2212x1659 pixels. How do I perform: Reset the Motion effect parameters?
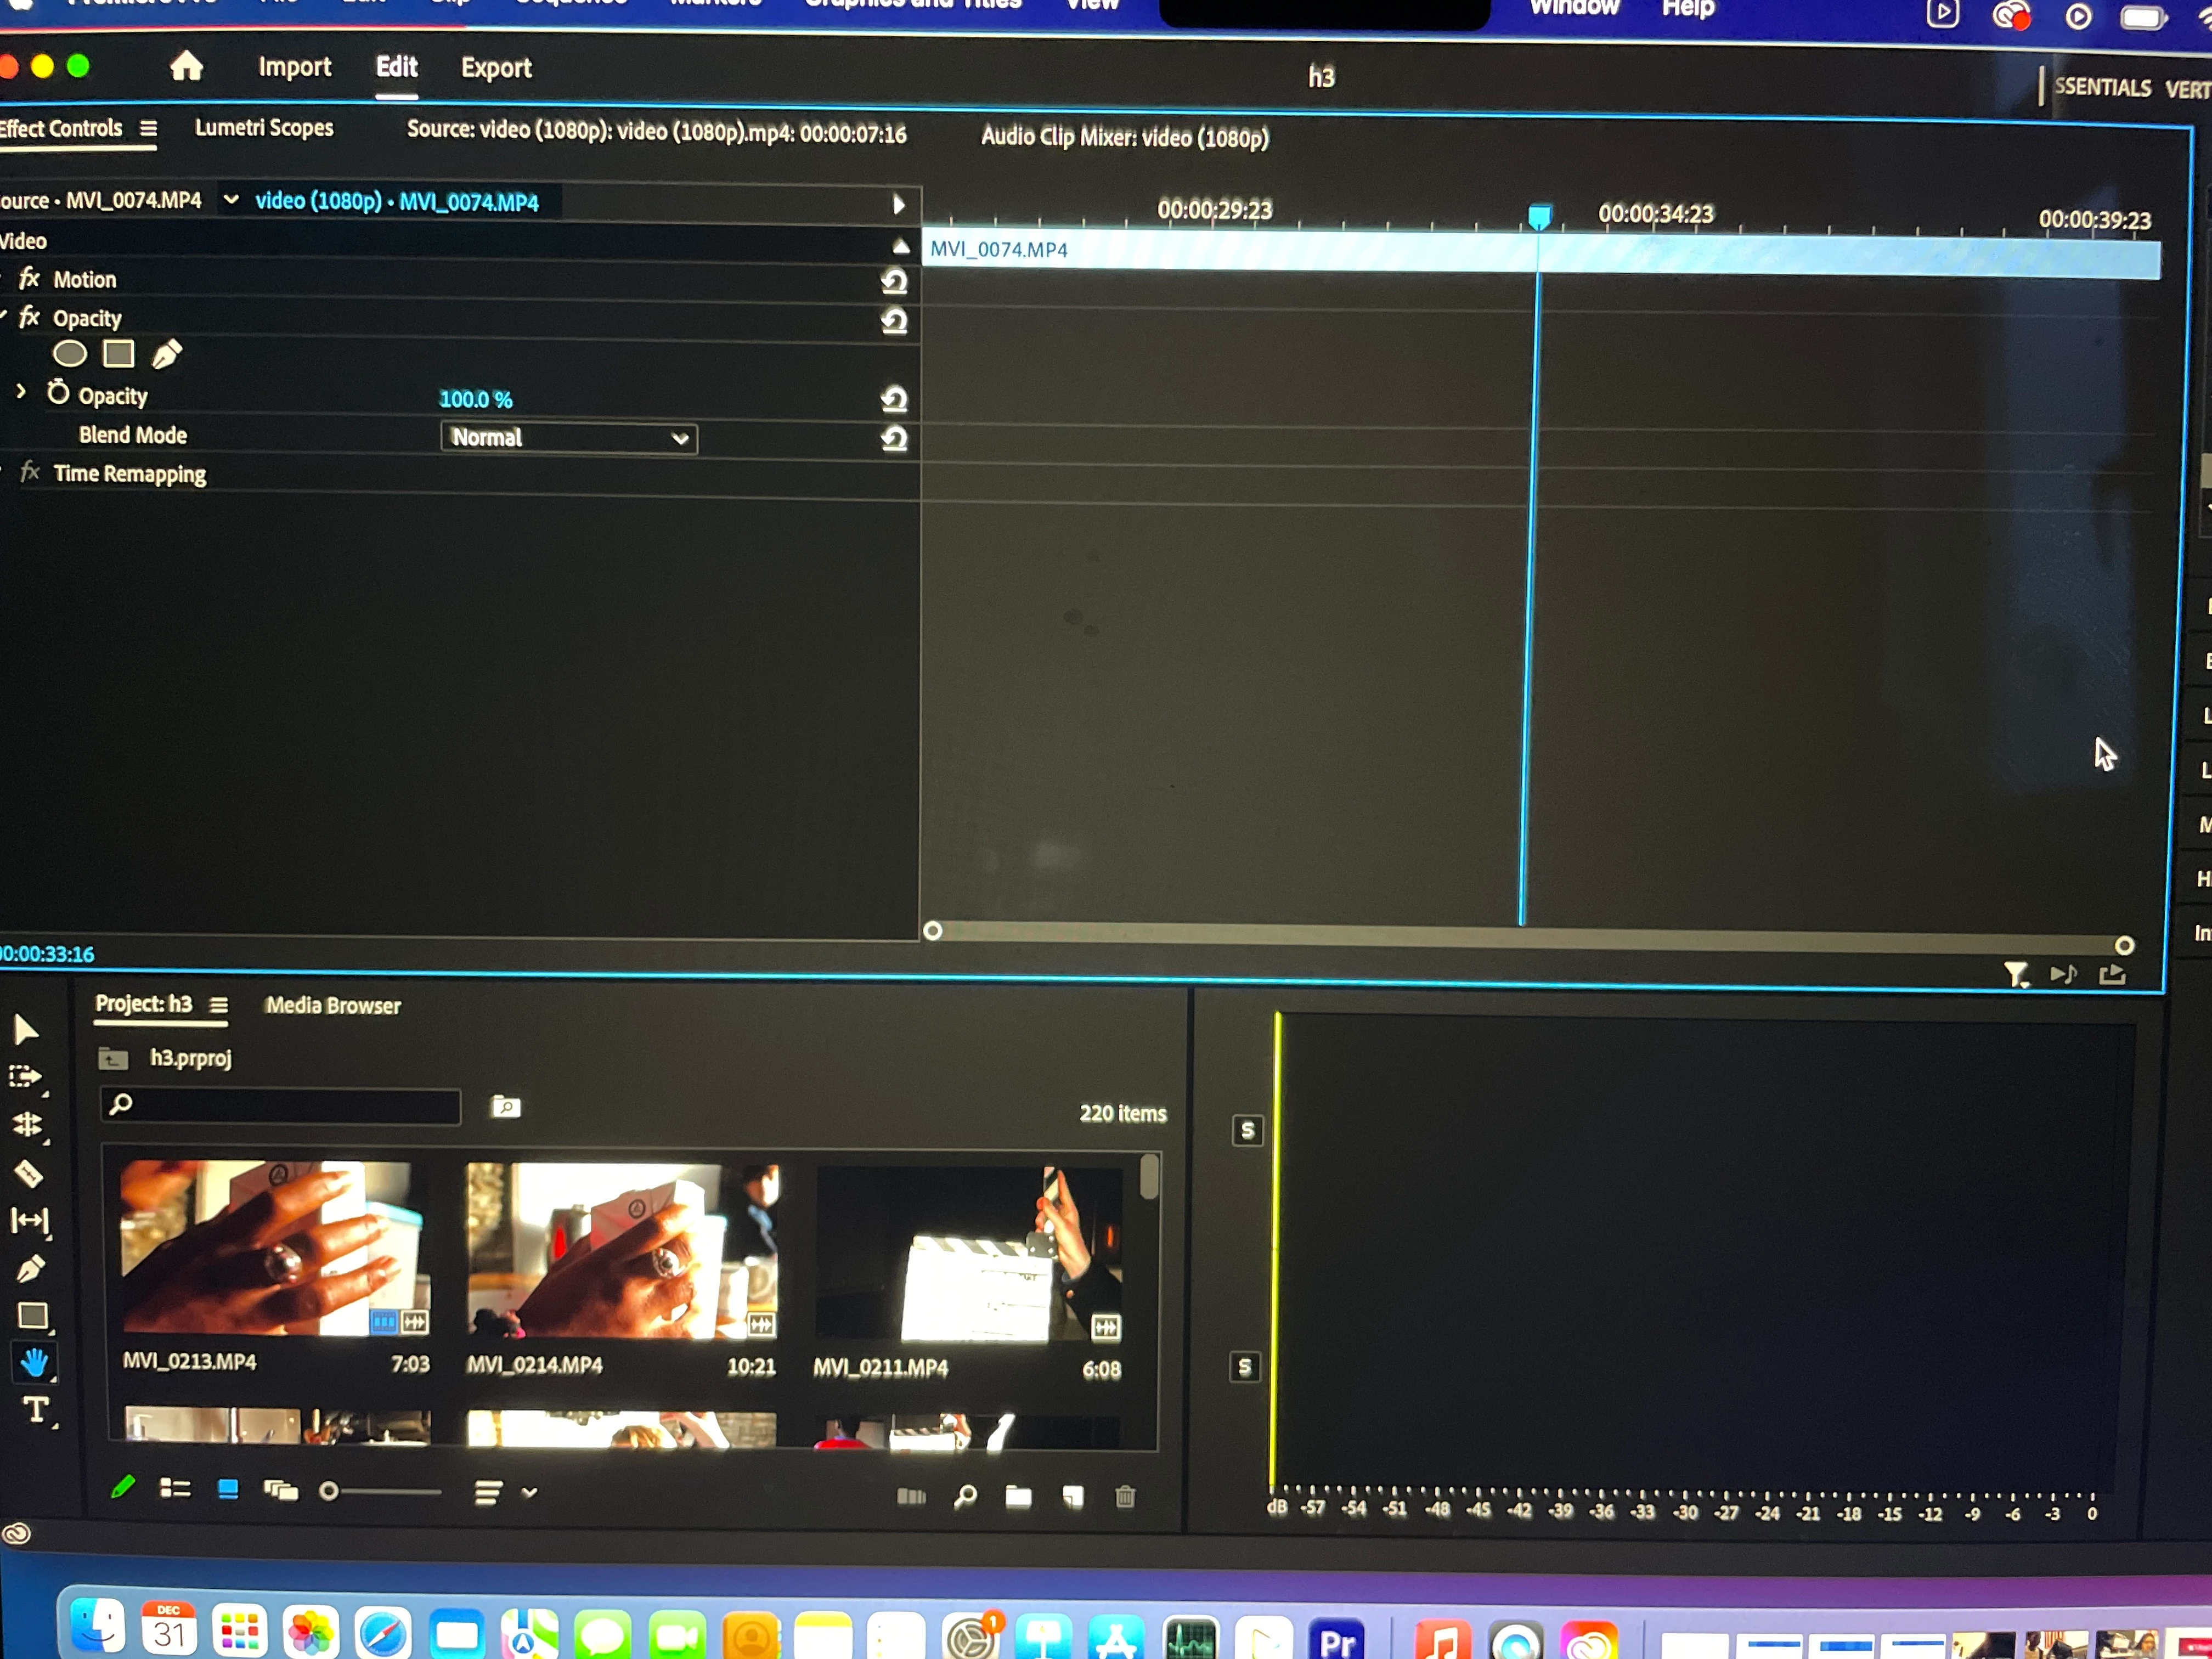[894, 282]
